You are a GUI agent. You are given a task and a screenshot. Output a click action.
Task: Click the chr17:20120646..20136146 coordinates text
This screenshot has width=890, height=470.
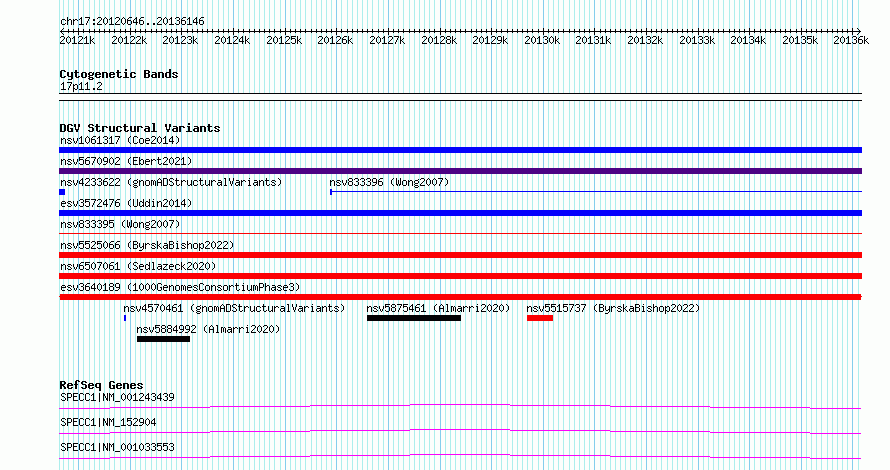[132, 21]
